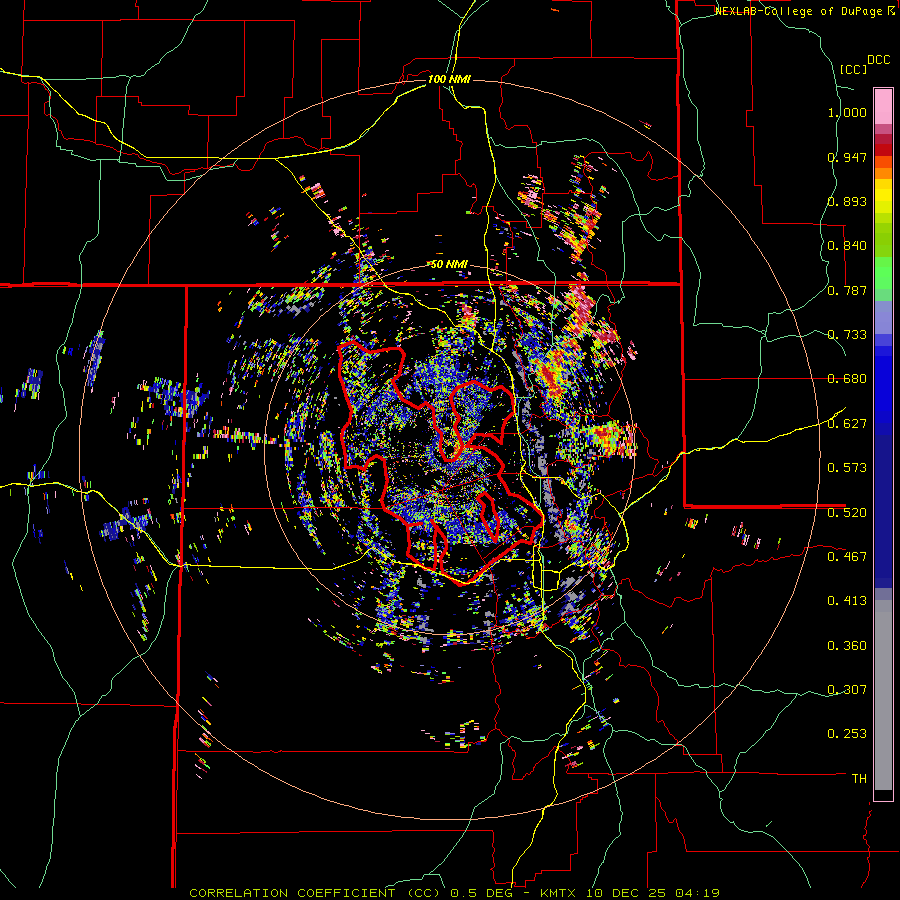This screenshot has height=900, width=900.
Task: Select the 0.253 scale value label
Action: 847,734
